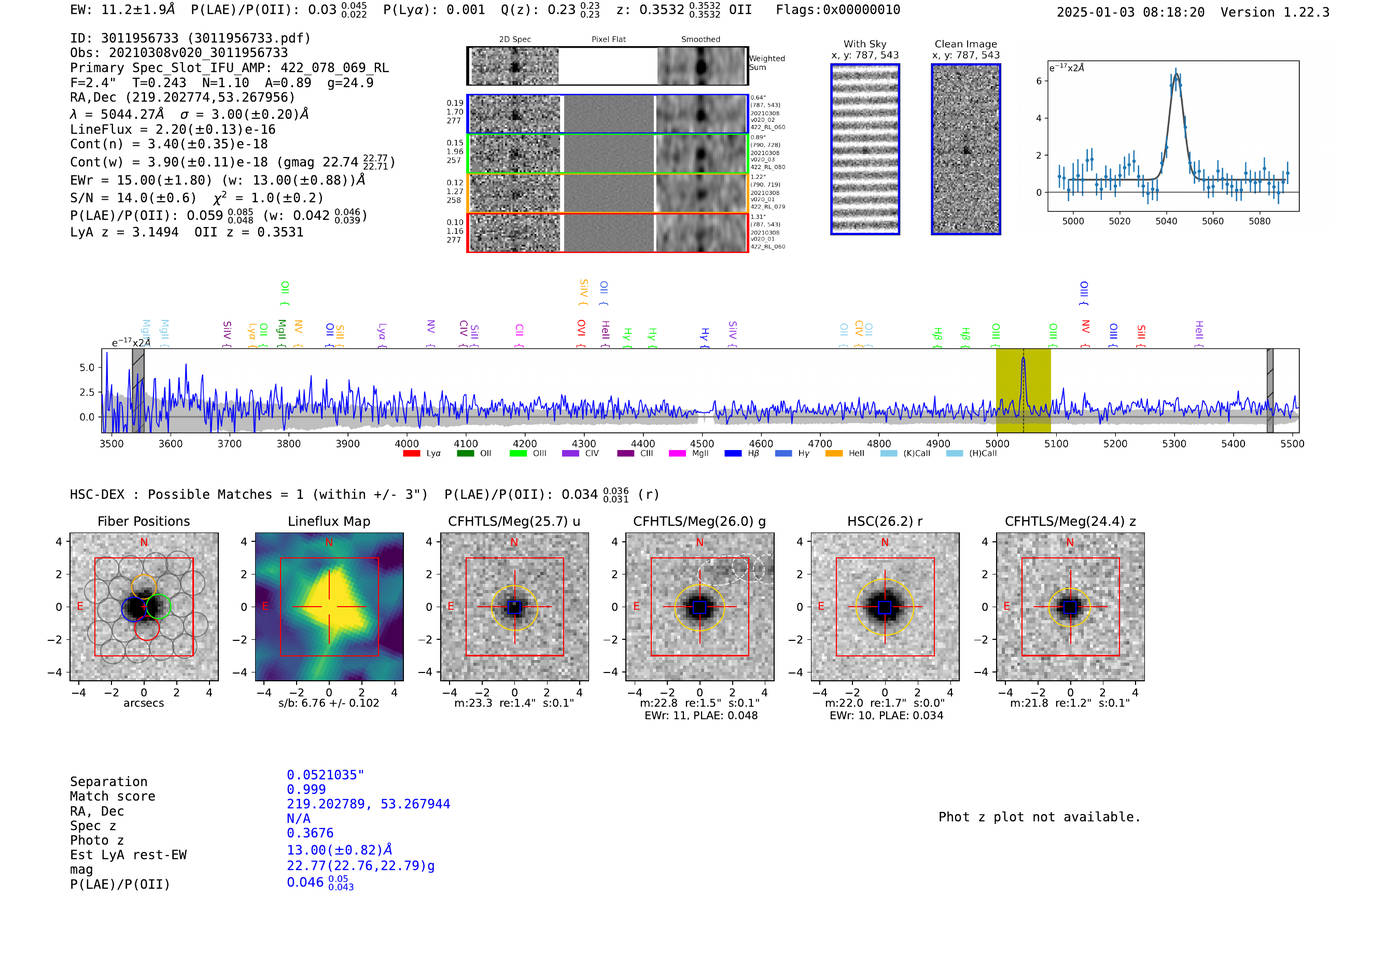Click the With Sky image panel
The image size is (1400, 953).
[x=865, y=150]
